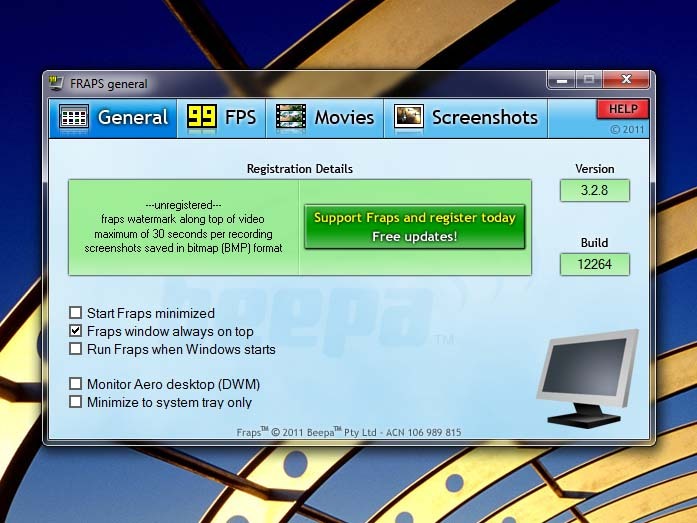Minimize the FRAPS general window
Screen dimensions: 697x523
pyautogui.click(x=562, y=80)
